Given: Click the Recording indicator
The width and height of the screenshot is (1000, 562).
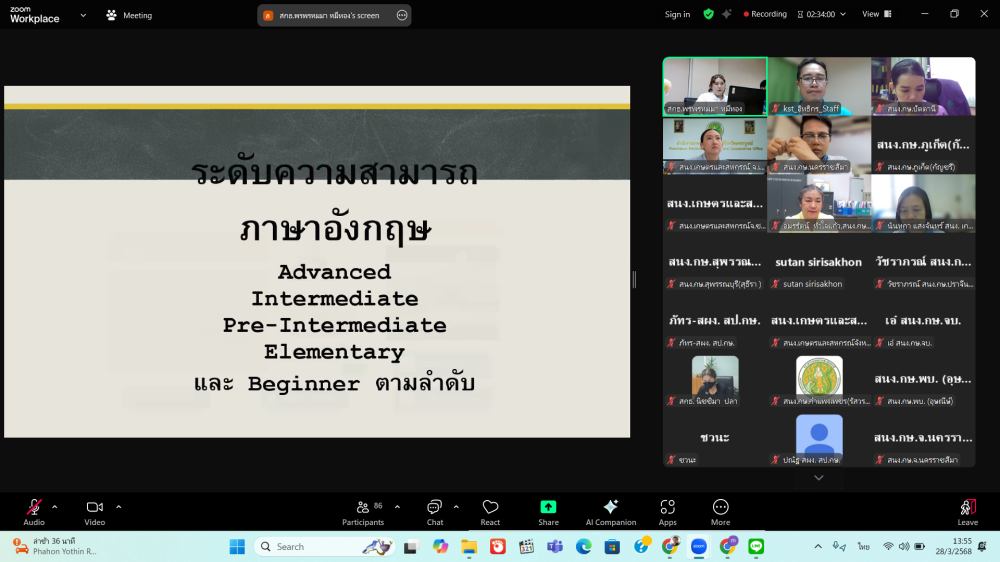Looking at the screenshot, I should click(765, 14).
